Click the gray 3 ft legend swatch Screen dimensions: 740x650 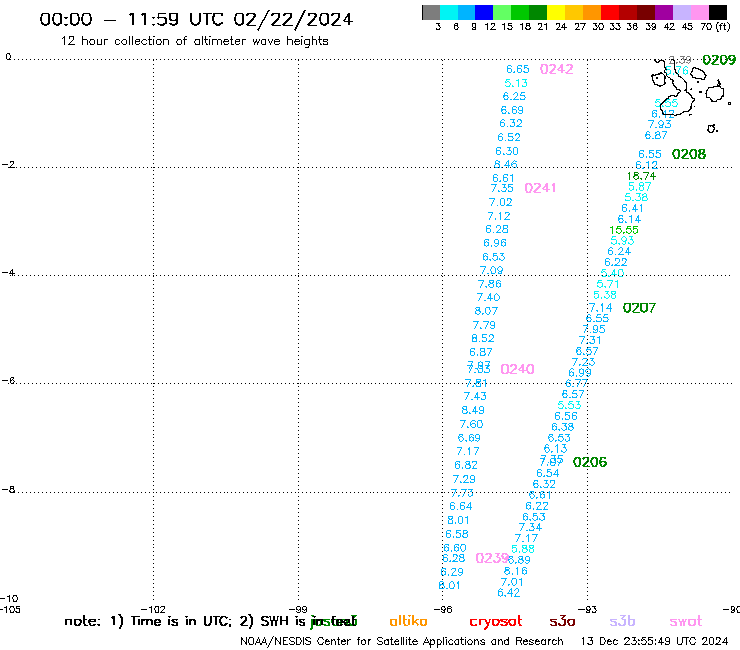(431, 12)
